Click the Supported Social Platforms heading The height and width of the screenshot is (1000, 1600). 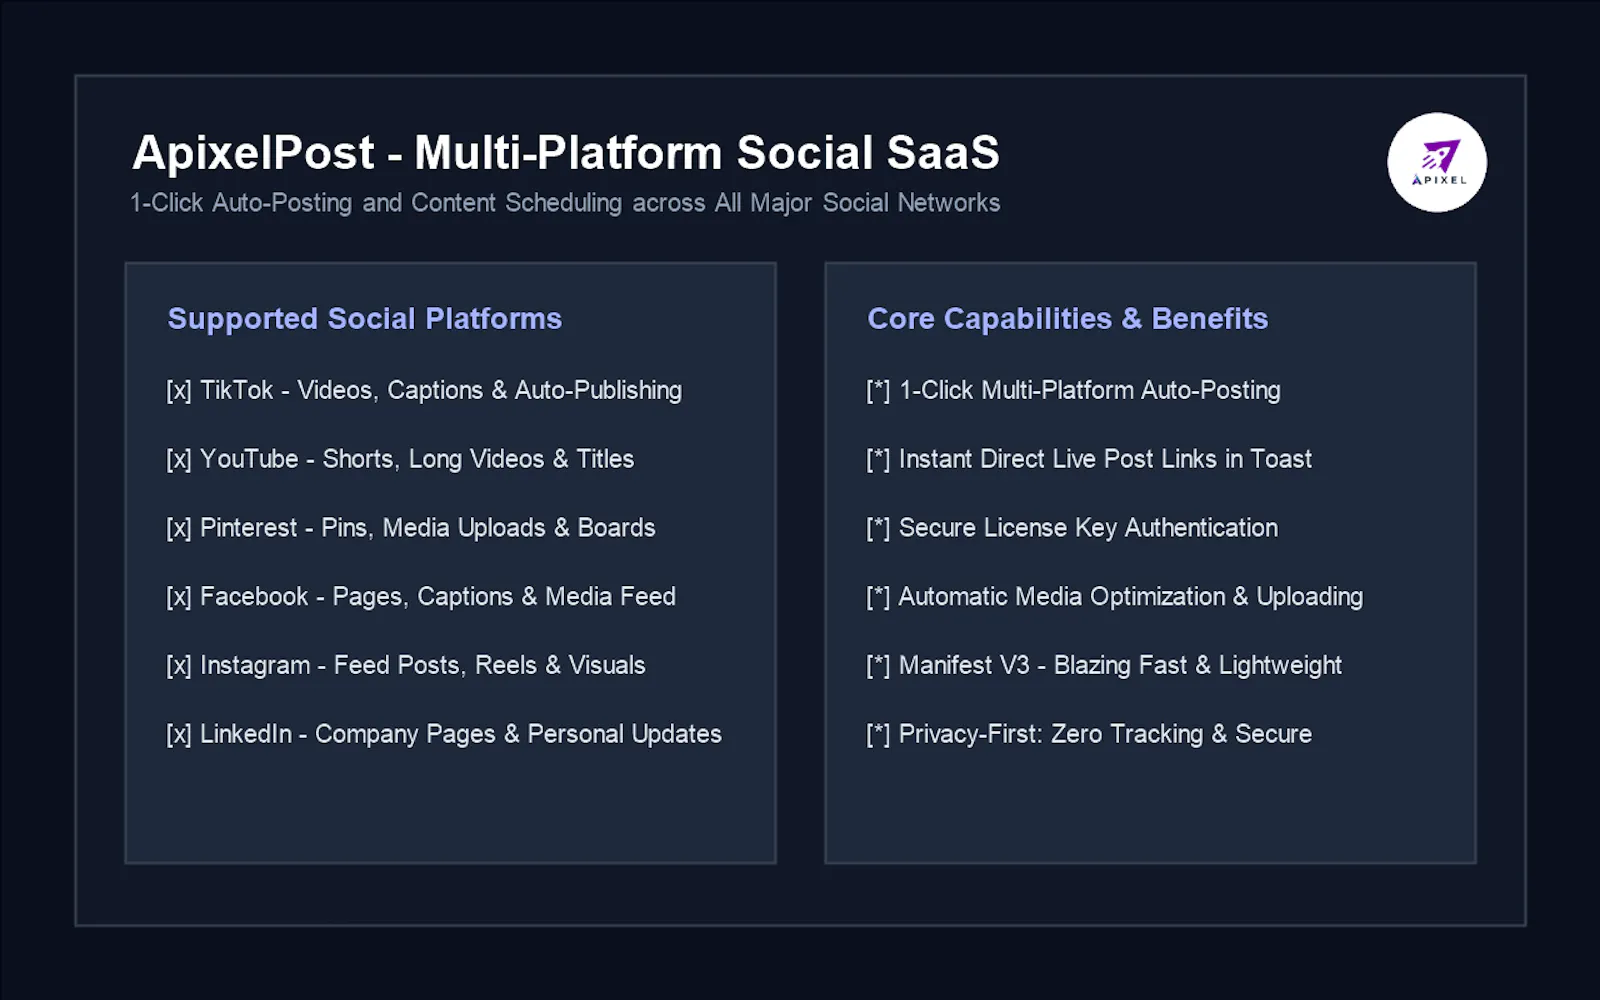(x=365, y=318)
